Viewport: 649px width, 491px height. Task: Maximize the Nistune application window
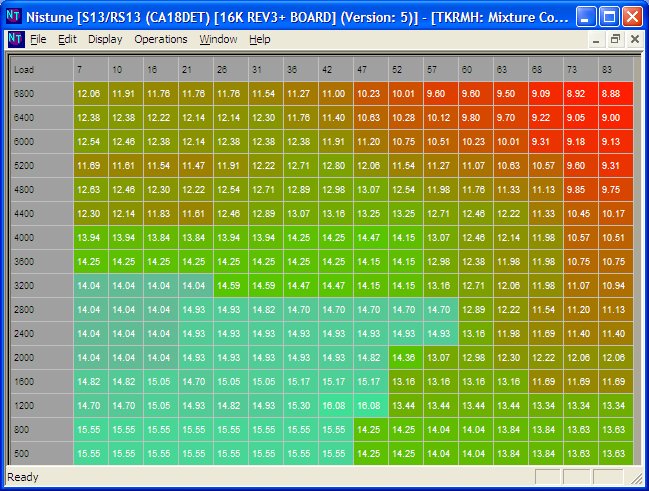point(609,17)
